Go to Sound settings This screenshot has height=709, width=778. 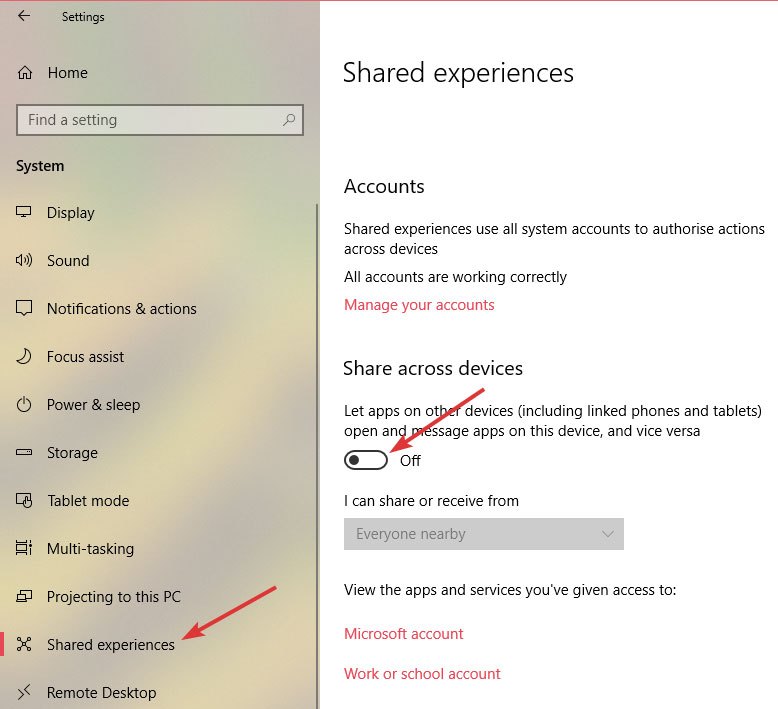click(68, 260)
